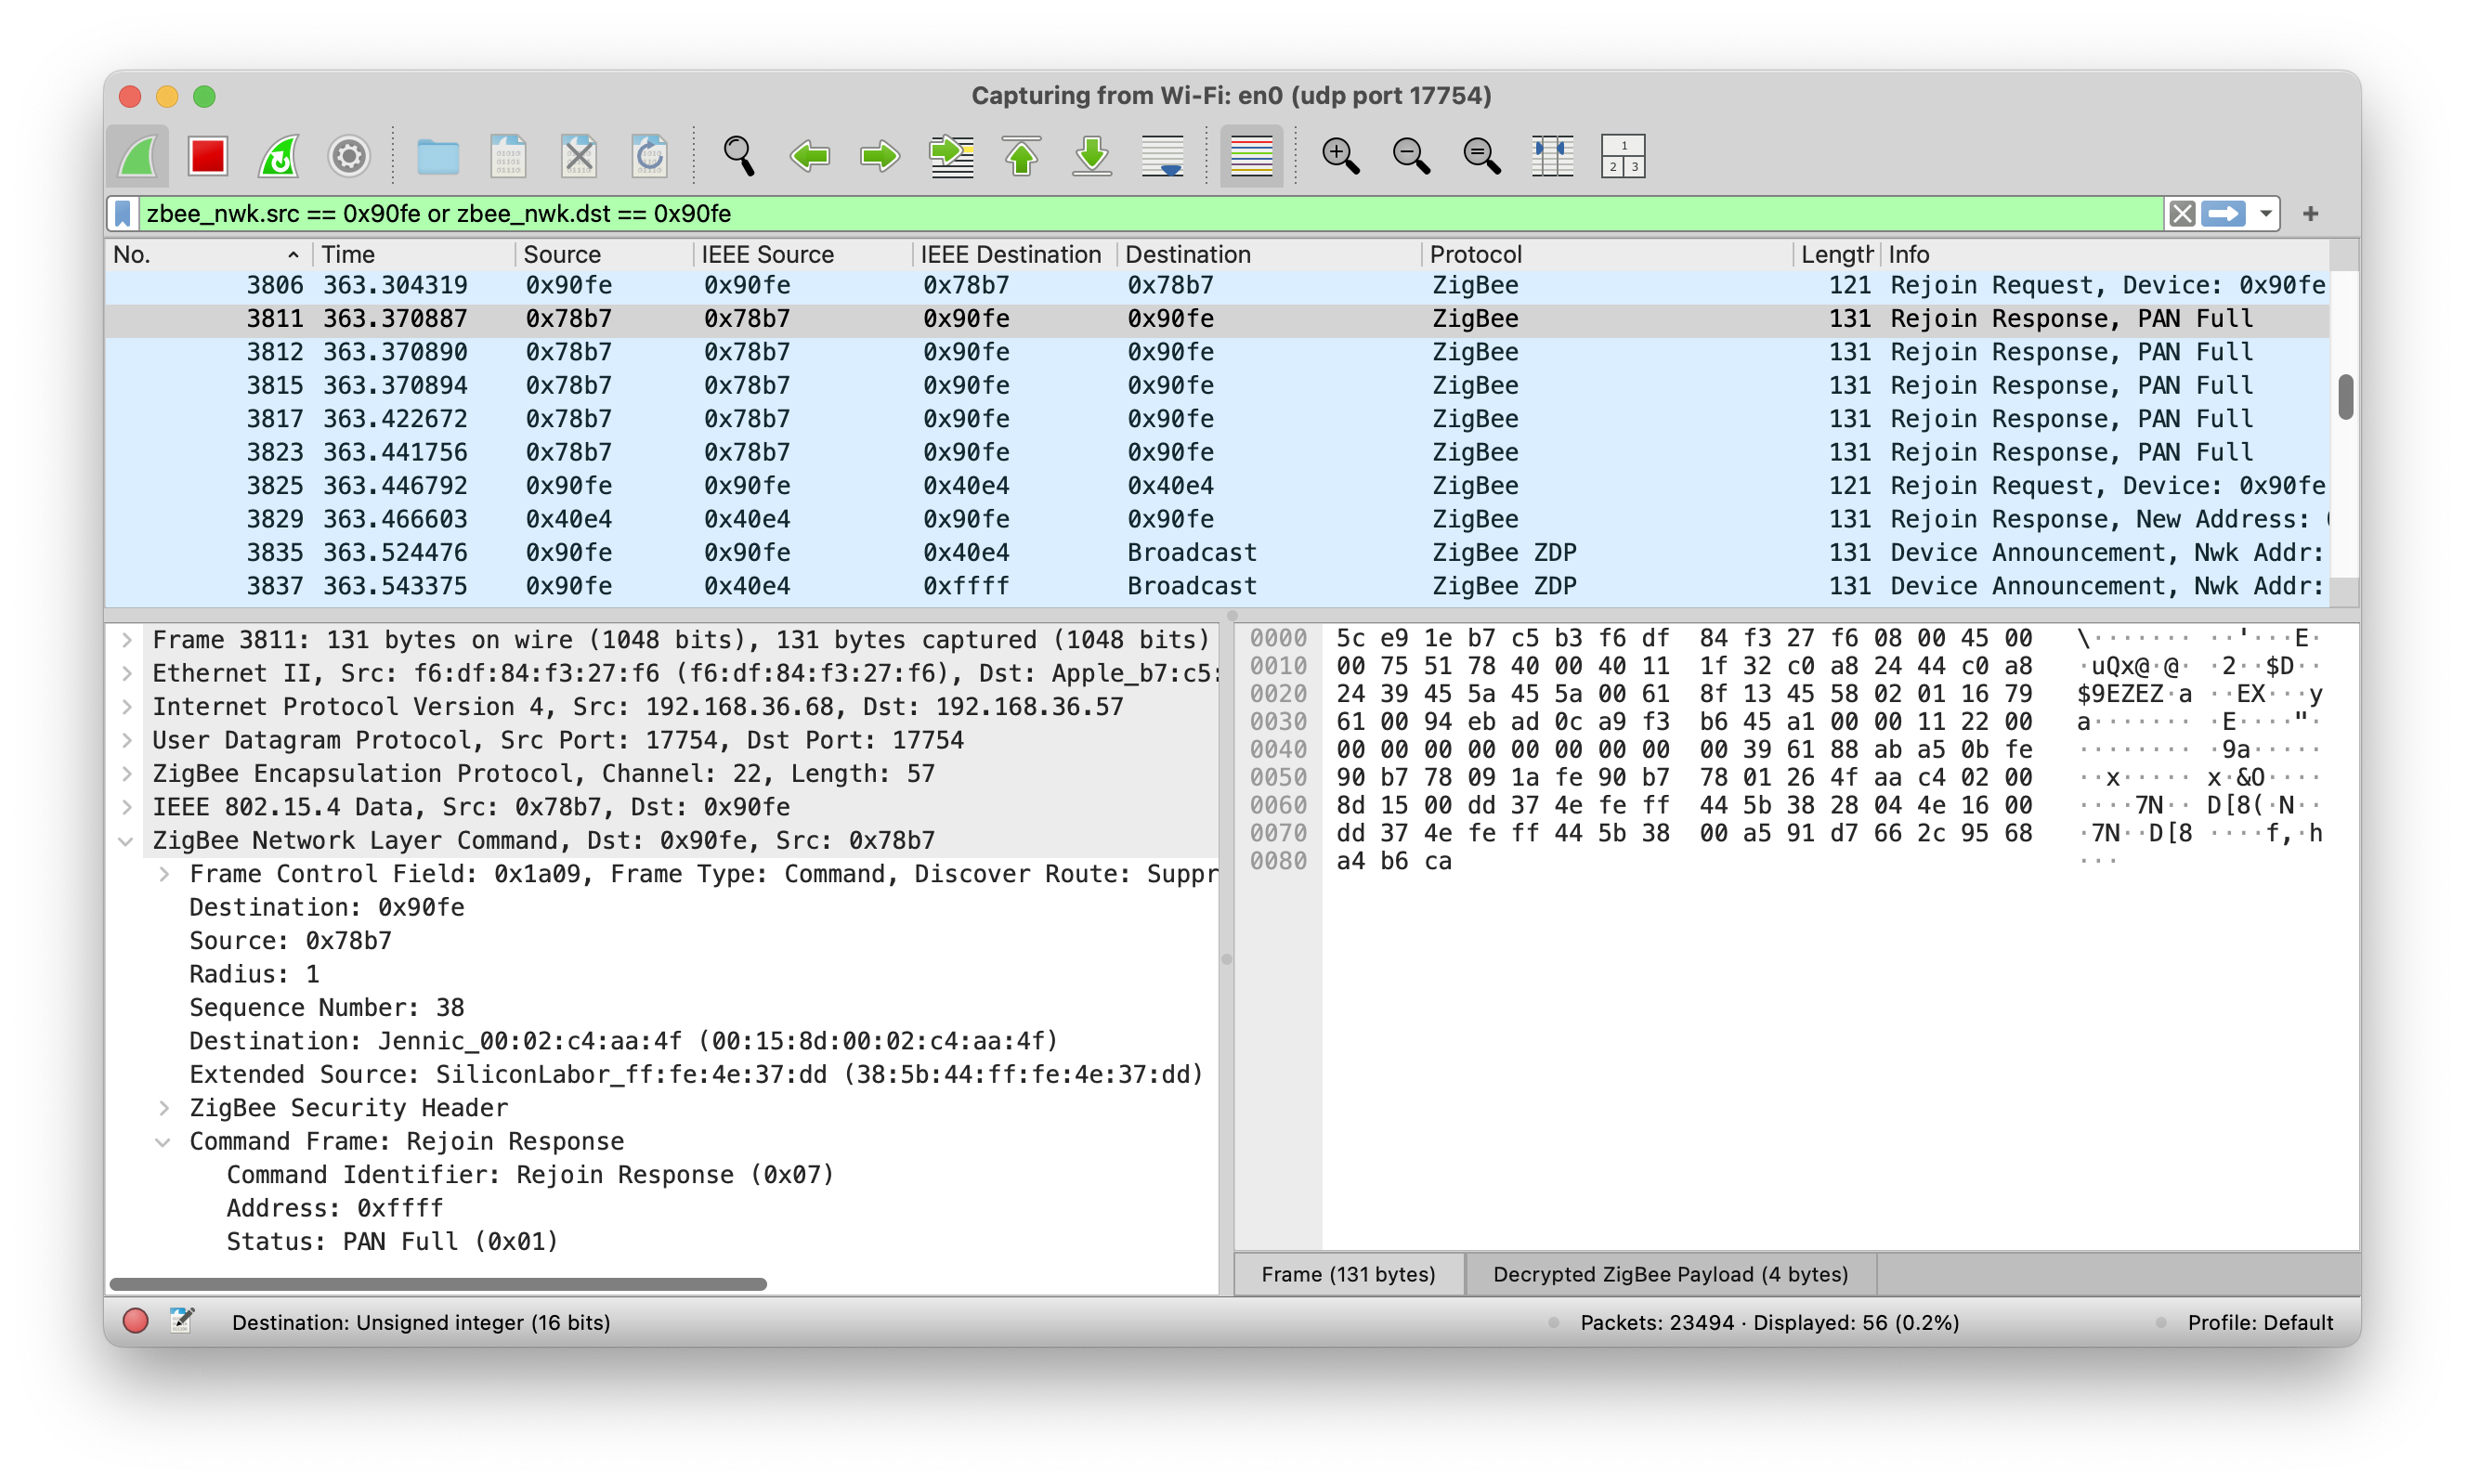Toggle auto scroll during live capture
Screen dimensions: 2465x1484
[1162, 156]
